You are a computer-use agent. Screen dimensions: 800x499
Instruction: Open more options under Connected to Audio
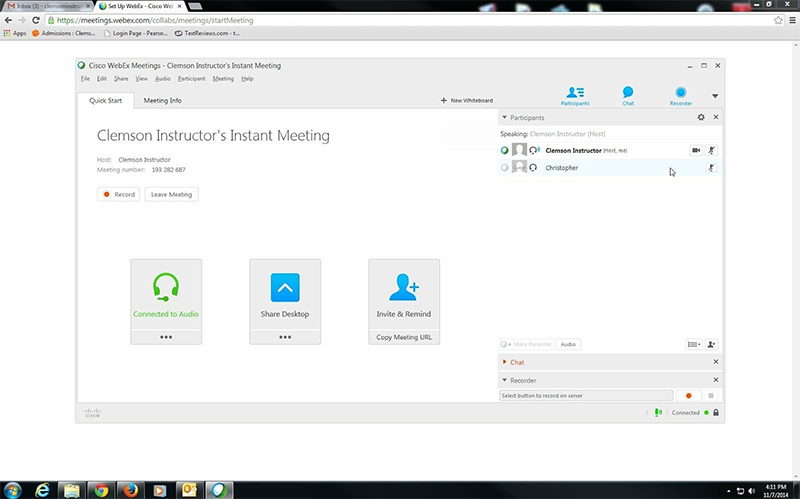click(x=166, y=337)
